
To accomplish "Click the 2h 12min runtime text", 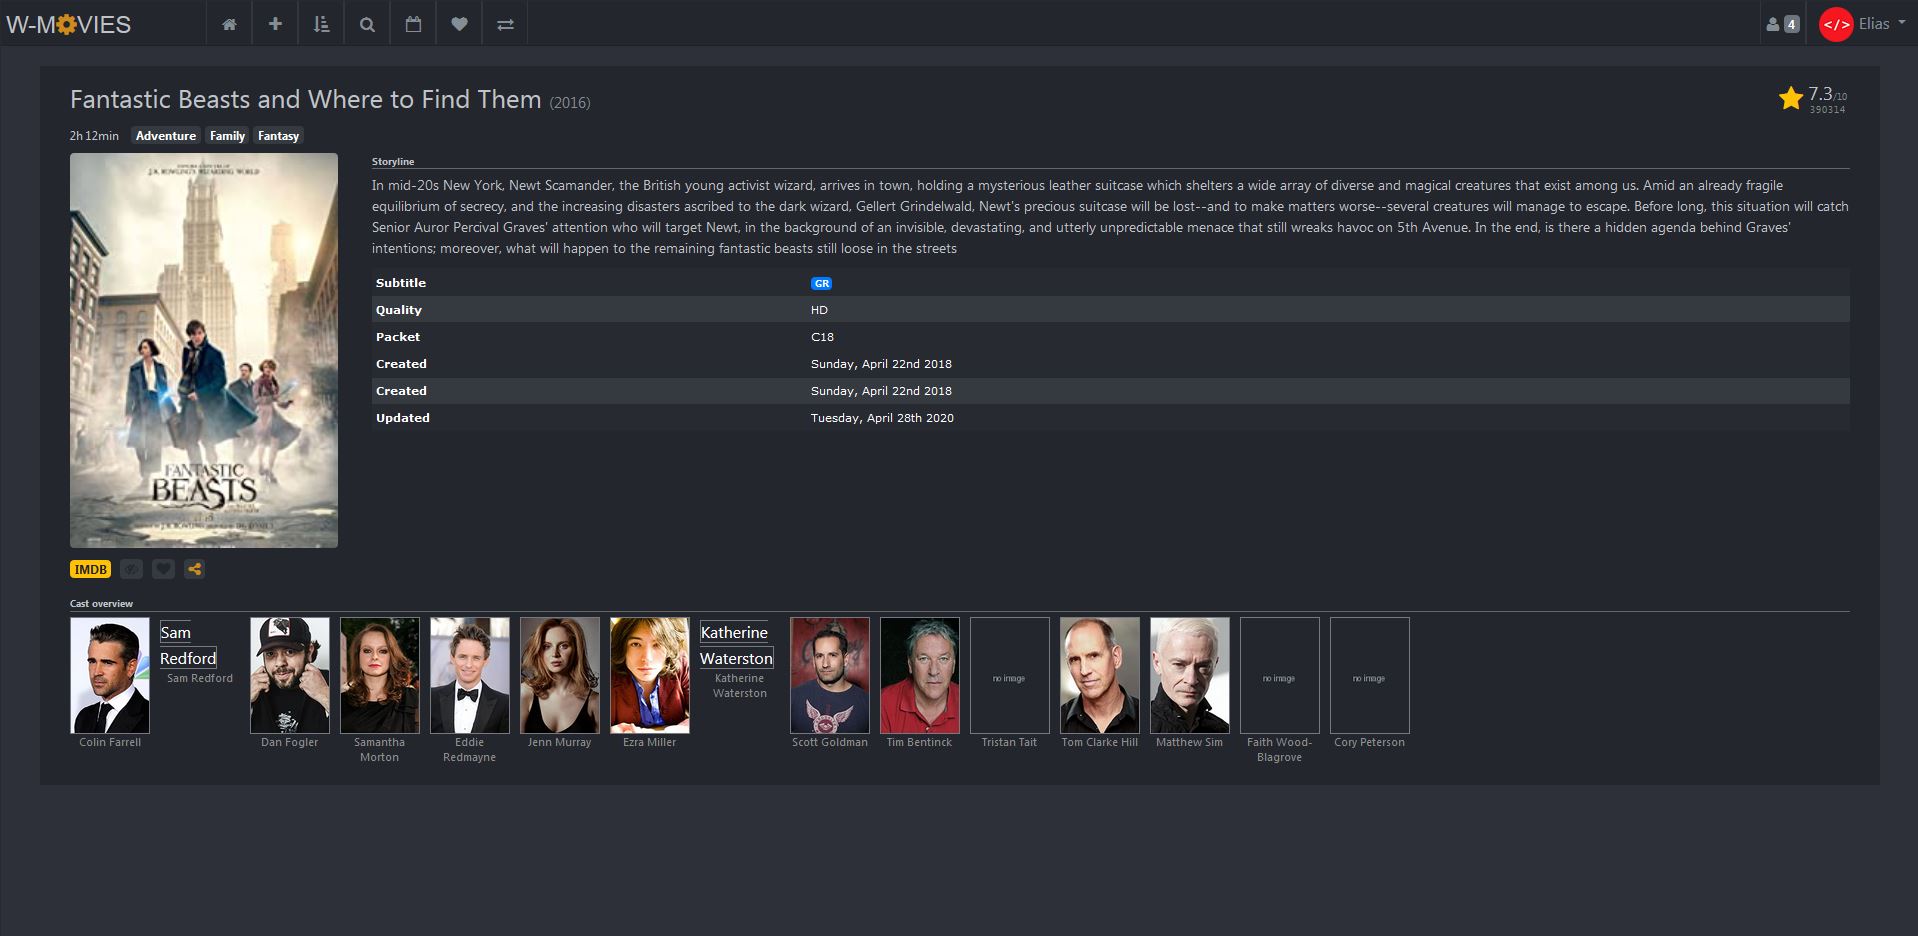I will pos(94,136).
